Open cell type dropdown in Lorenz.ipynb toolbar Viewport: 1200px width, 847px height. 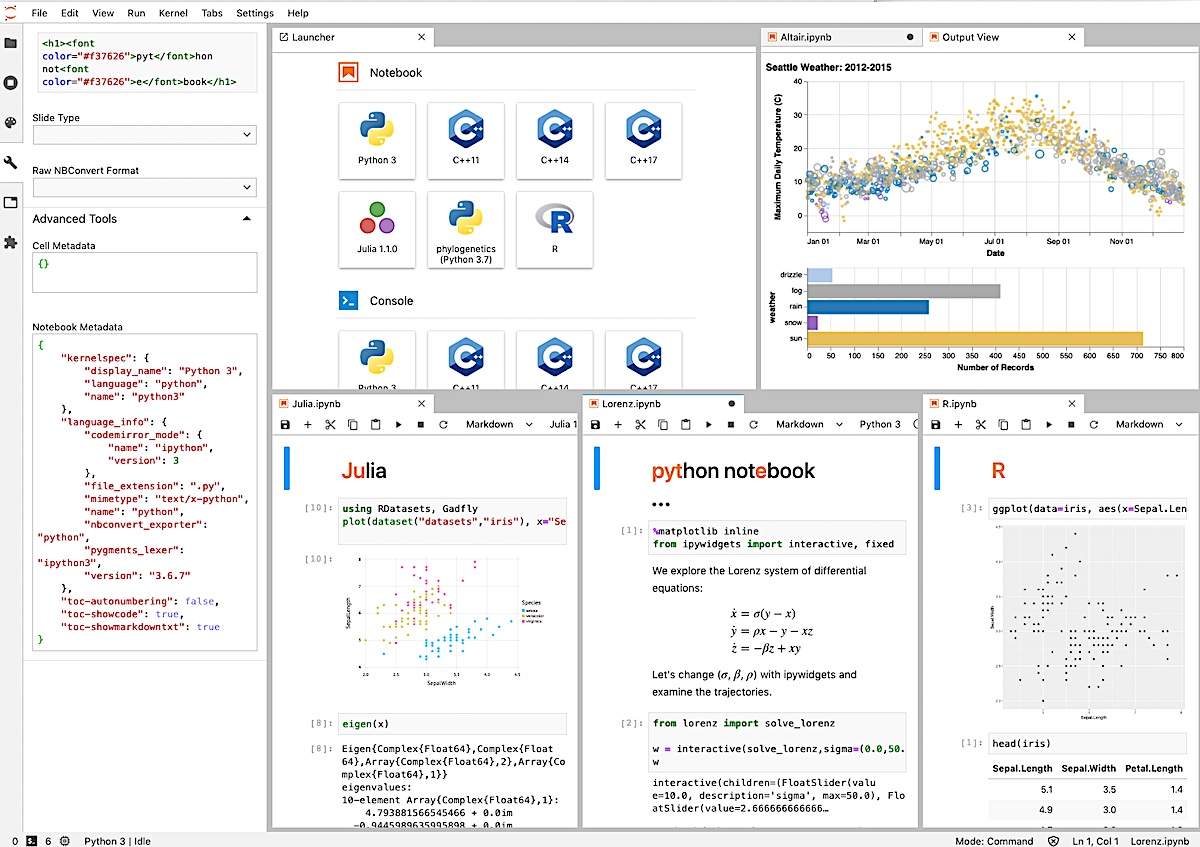click(x=809, y=424)
